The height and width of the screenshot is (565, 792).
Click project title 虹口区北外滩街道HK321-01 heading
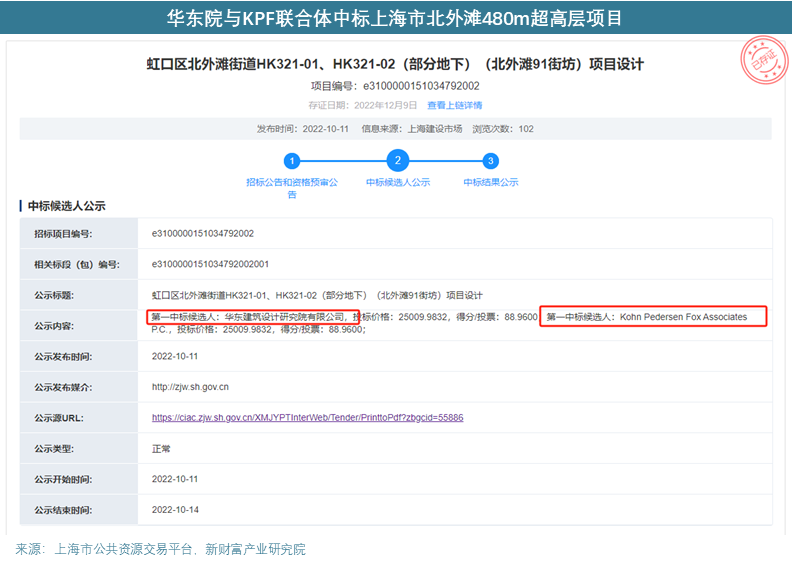click(x=395, y=64)
